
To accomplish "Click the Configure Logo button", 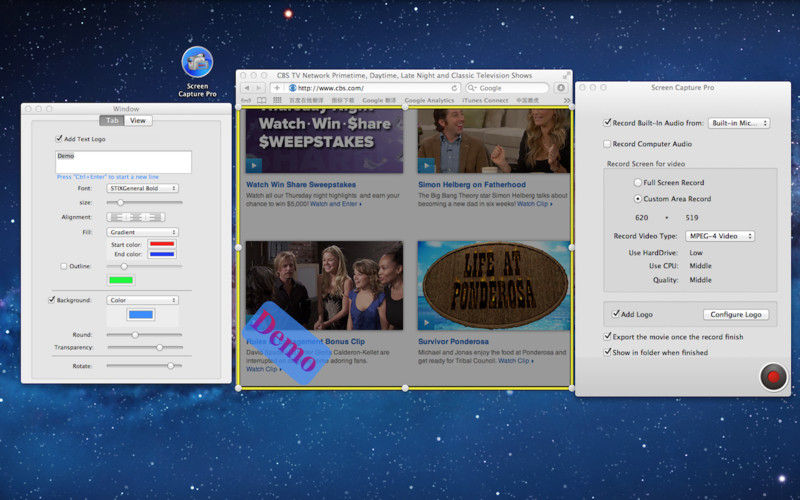I will click(x=736, y=314).
